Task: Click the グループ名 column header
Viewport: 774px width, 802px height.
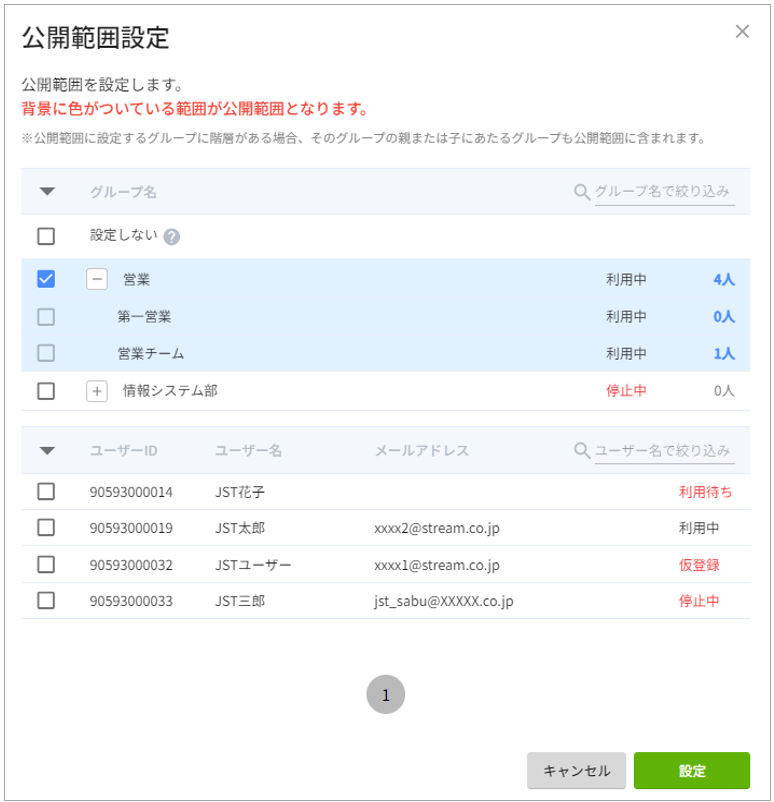Action: (x=123, y=192)
